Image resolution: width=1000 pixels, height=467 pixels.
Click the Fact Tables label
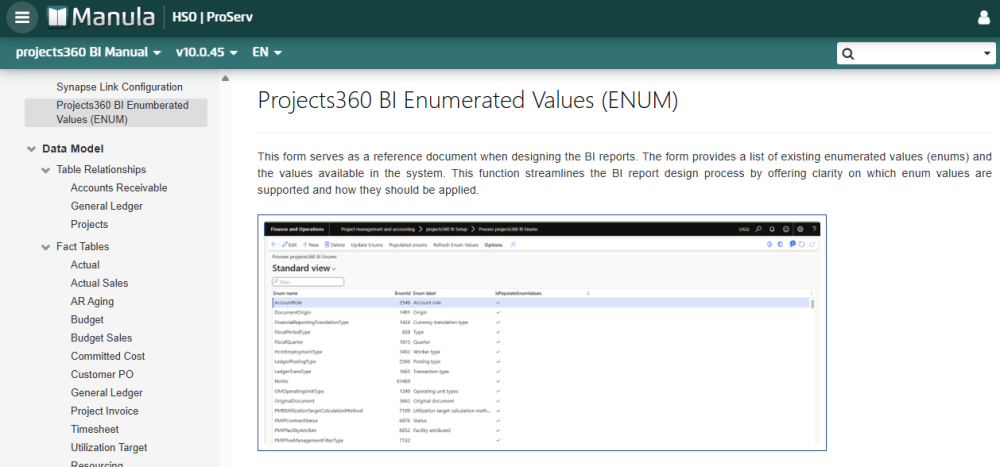82,246
